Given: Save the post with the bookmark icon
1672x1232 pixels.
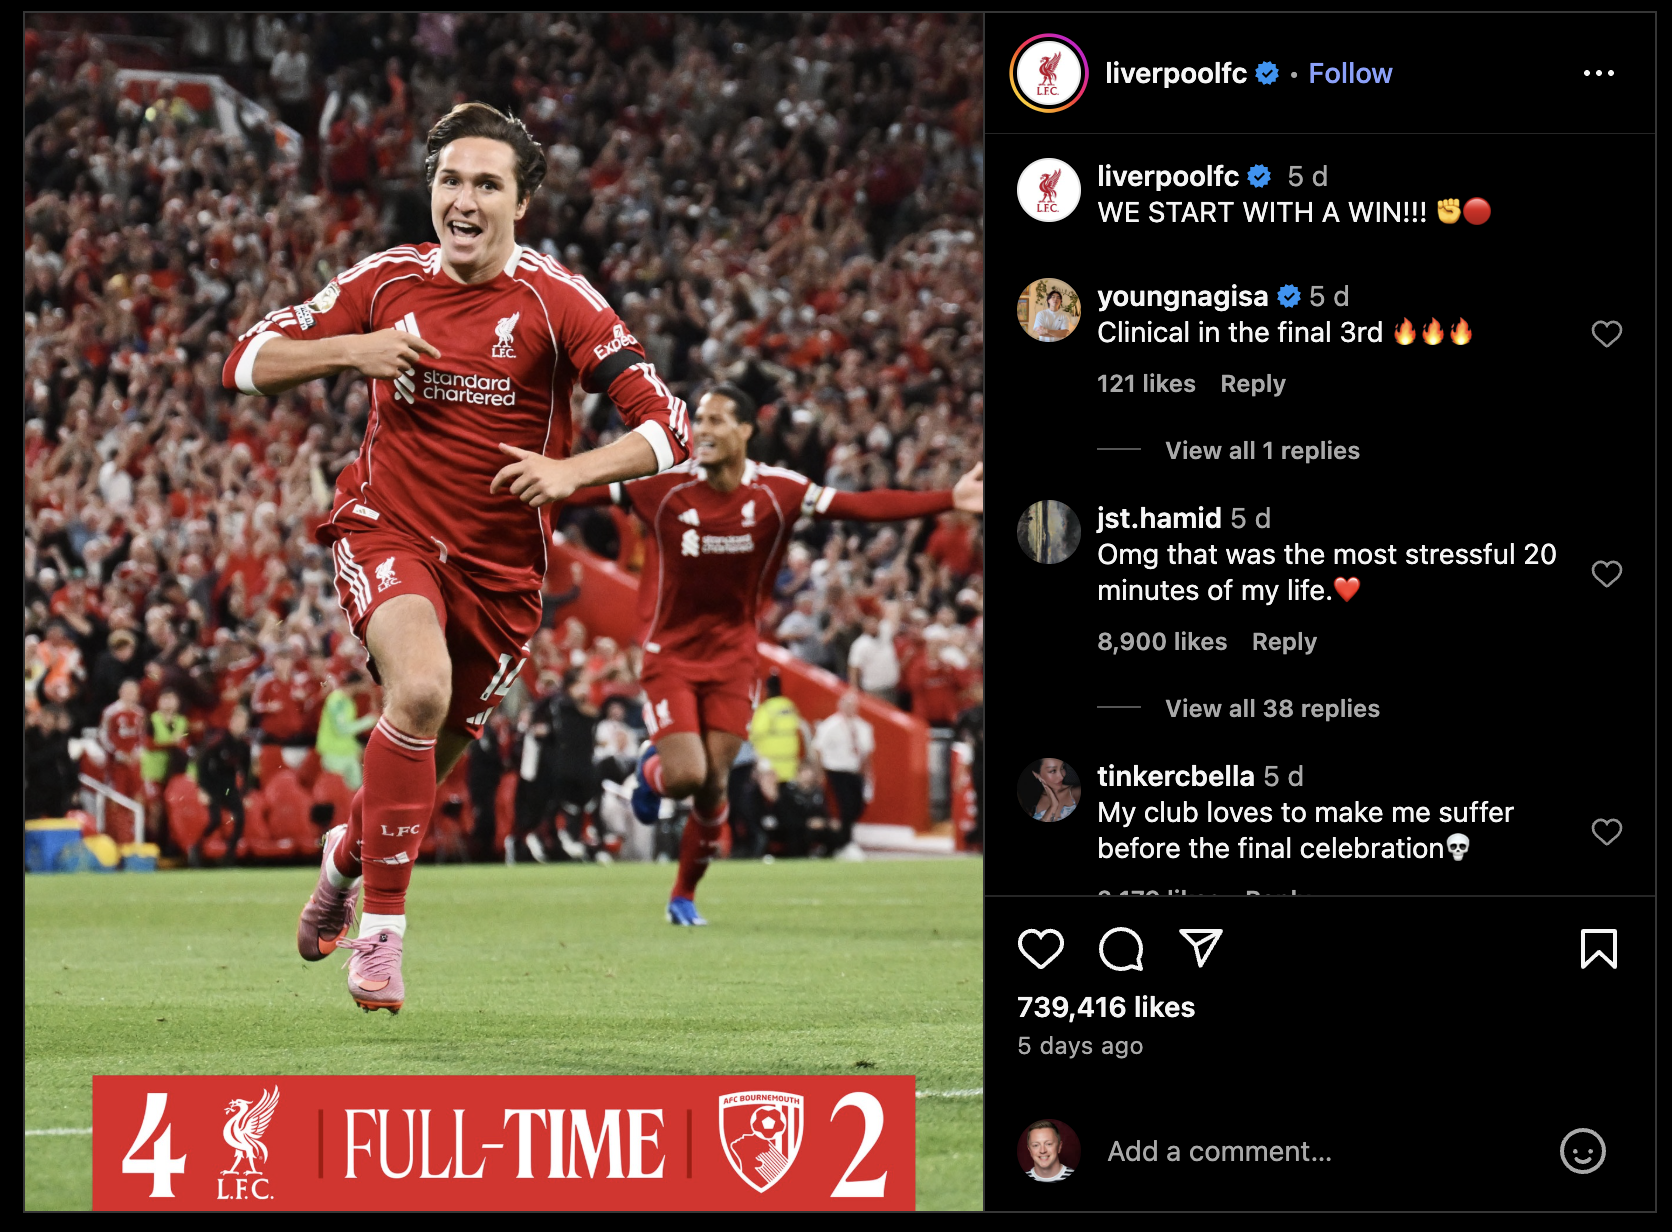Looking at the screenshot, I should point(1598,949).
